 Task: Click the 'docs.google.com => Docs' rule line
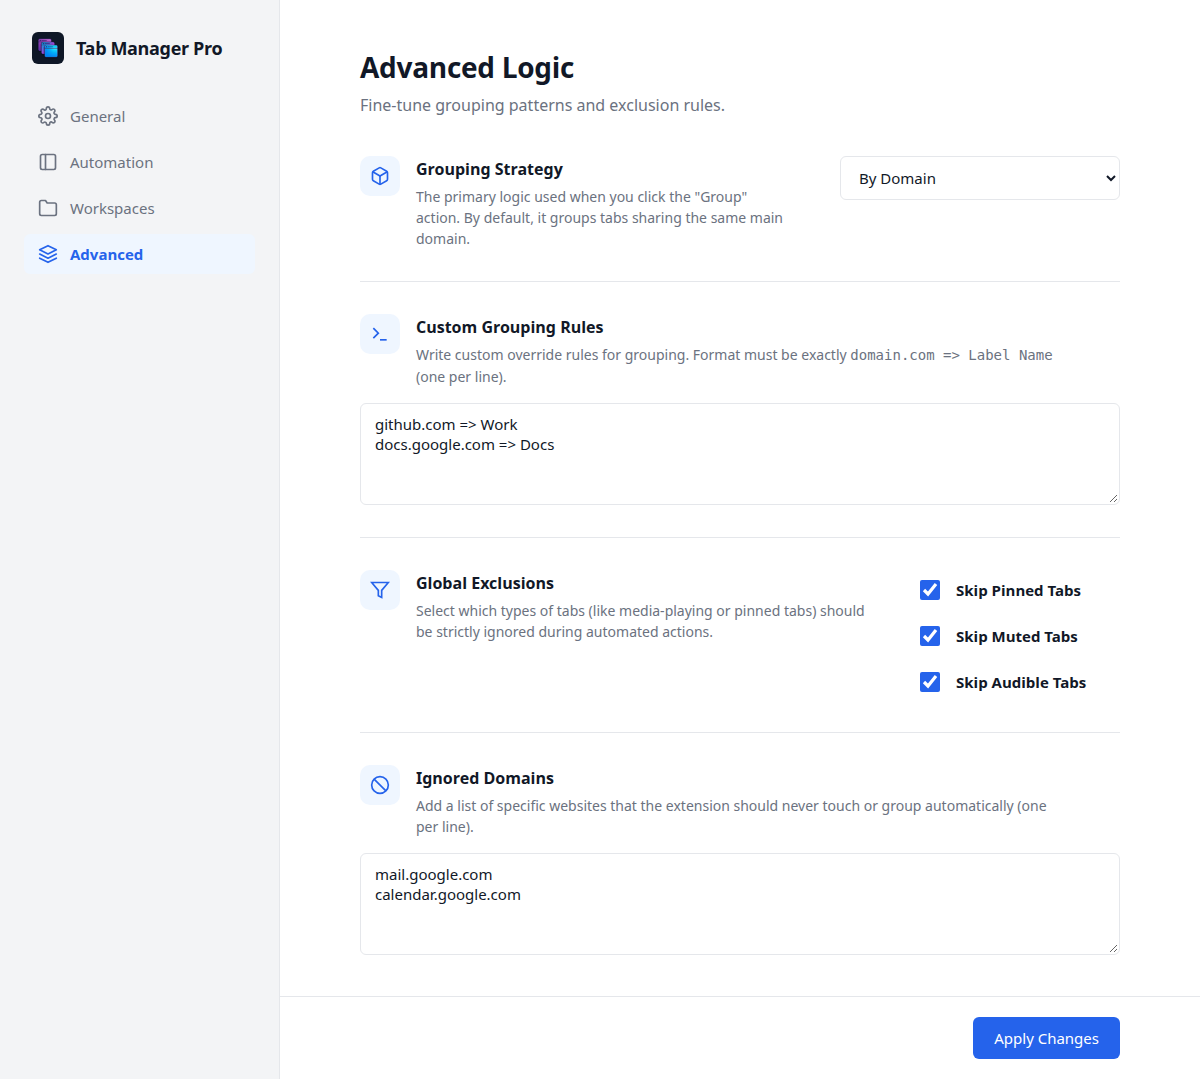pyautogui.click(x=464, y=445)
